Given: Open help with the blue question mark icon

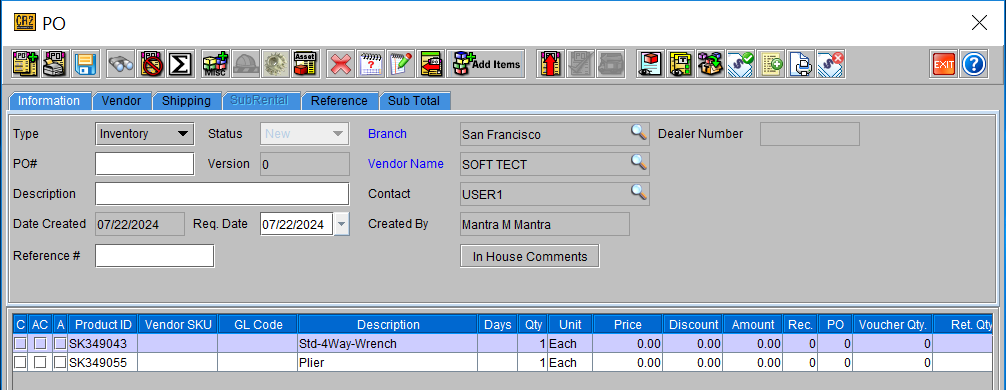Looking at the screenshot, I should click(973, 64).
